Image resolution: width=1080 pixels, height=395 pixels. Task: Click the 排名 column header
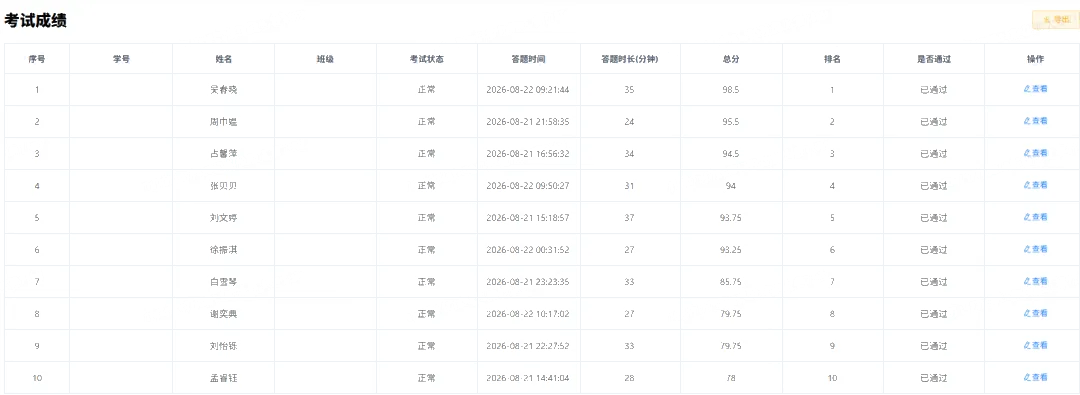coord(832,59)
